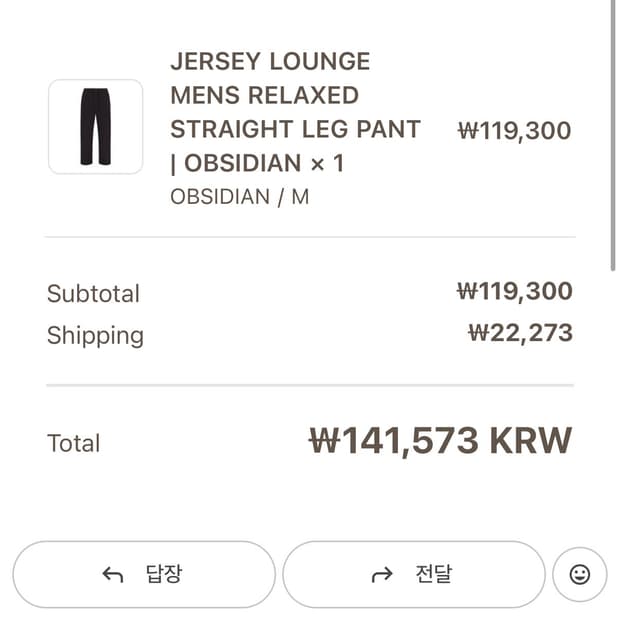620x620 pixels.
Task: Click the KRW currency code
Action: click(x=532, y=441)
